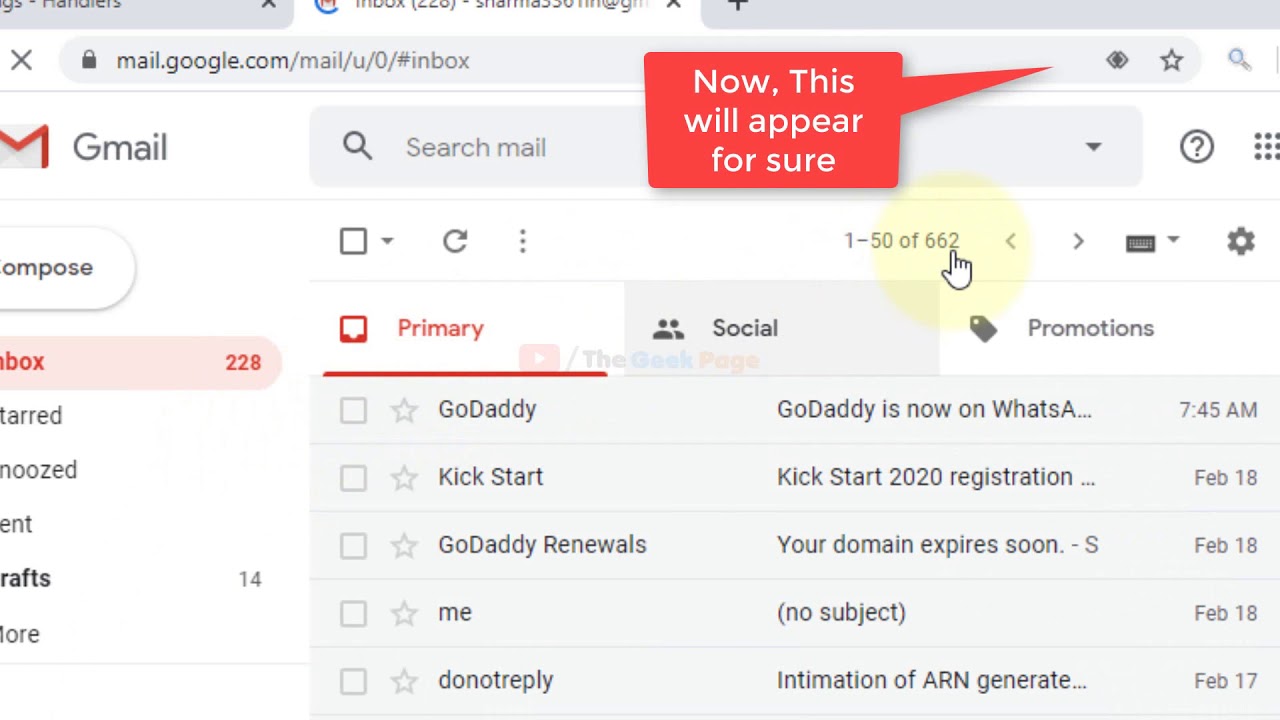
Task: Click into the Search mail field
Action: 520,147
